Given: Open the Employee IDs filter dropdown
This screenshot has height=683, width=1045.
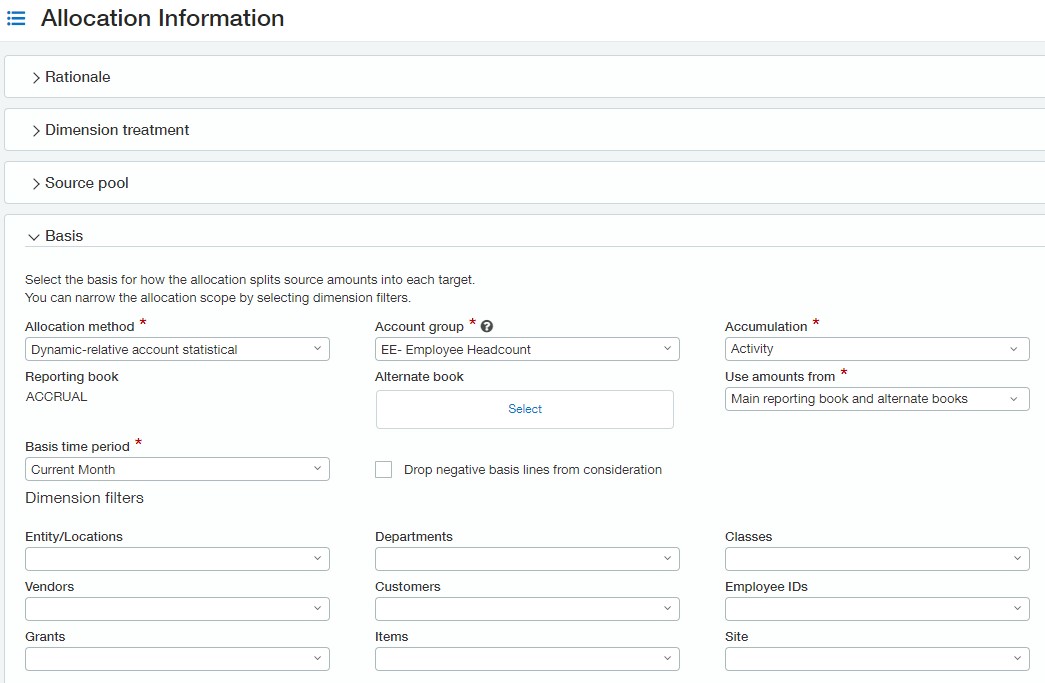Looking at the screenshot, I should pyautogui.click(x=877, y=609).
